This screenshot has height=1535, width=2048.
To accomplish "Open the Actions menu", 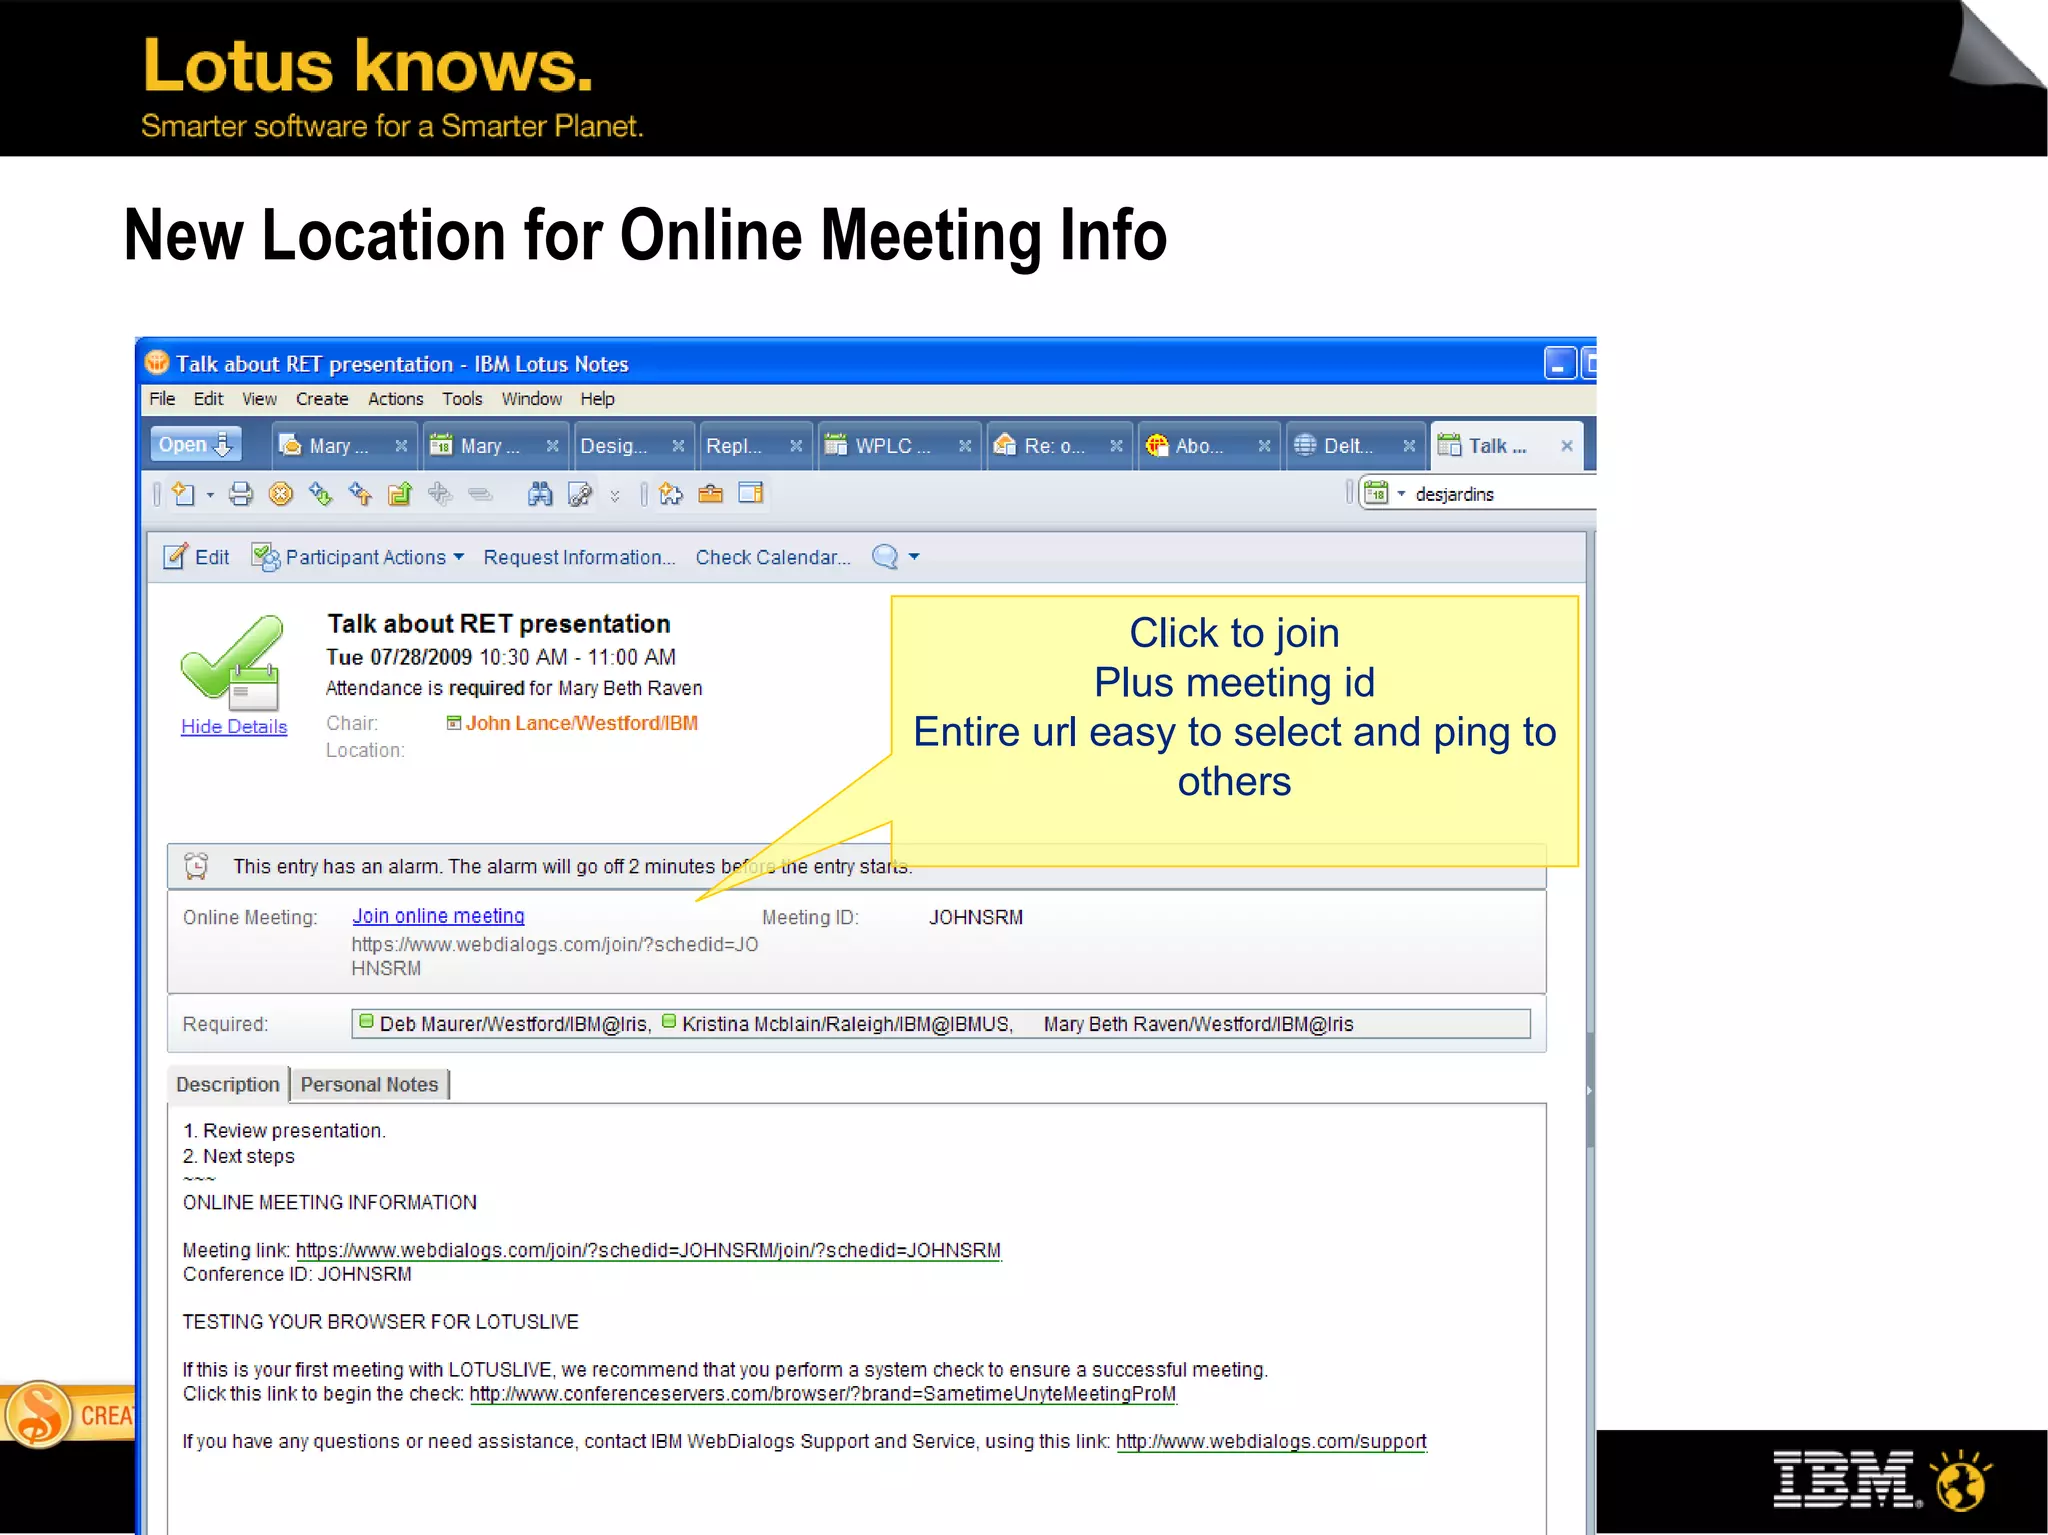I will tap(395, 399).
